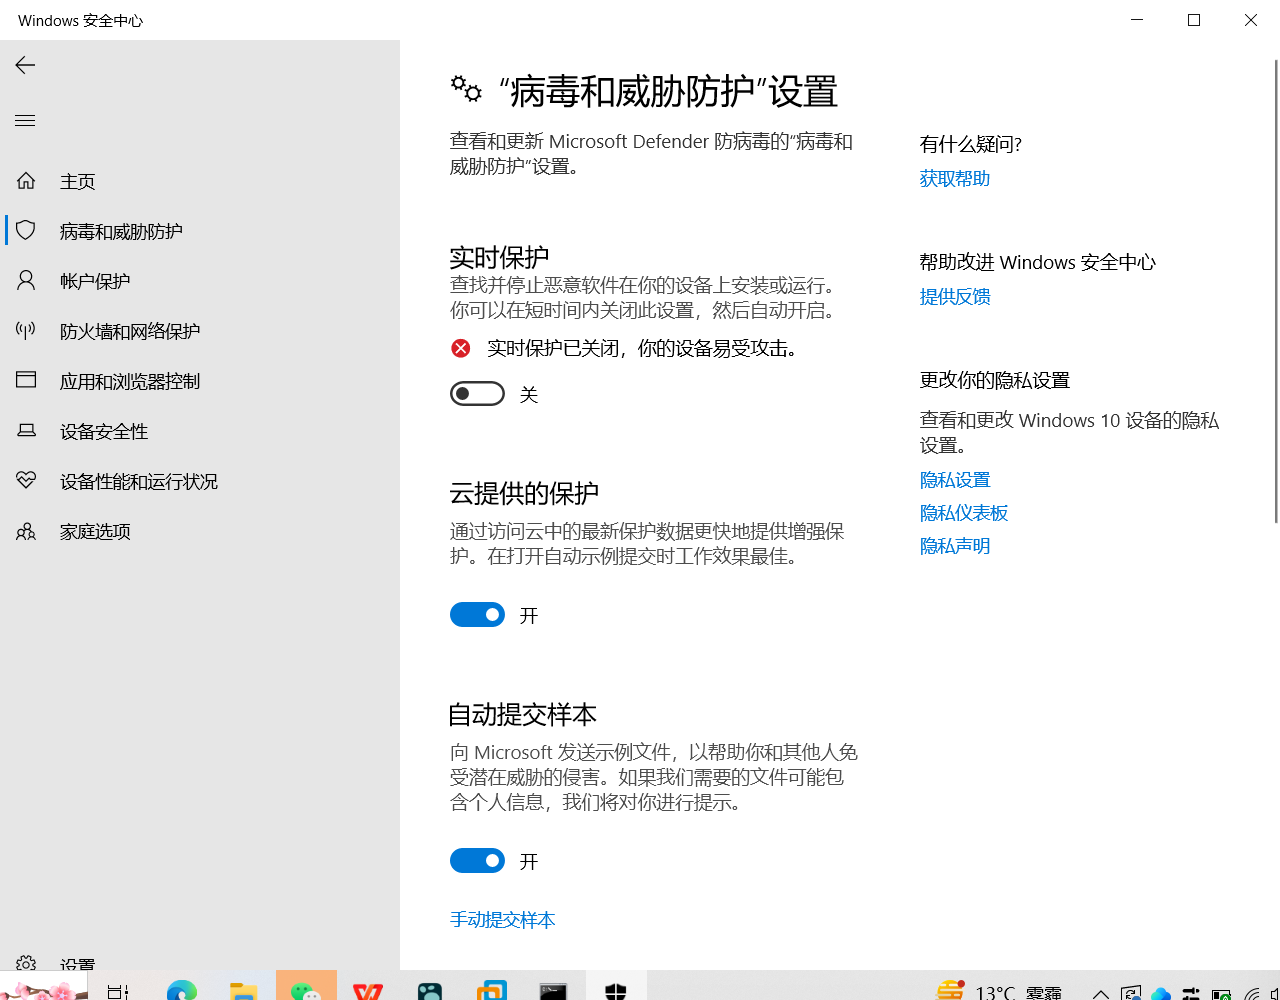
Task: Open File Explorer from the taskbar
Action: pyautogui.click(x=244, y=989)
